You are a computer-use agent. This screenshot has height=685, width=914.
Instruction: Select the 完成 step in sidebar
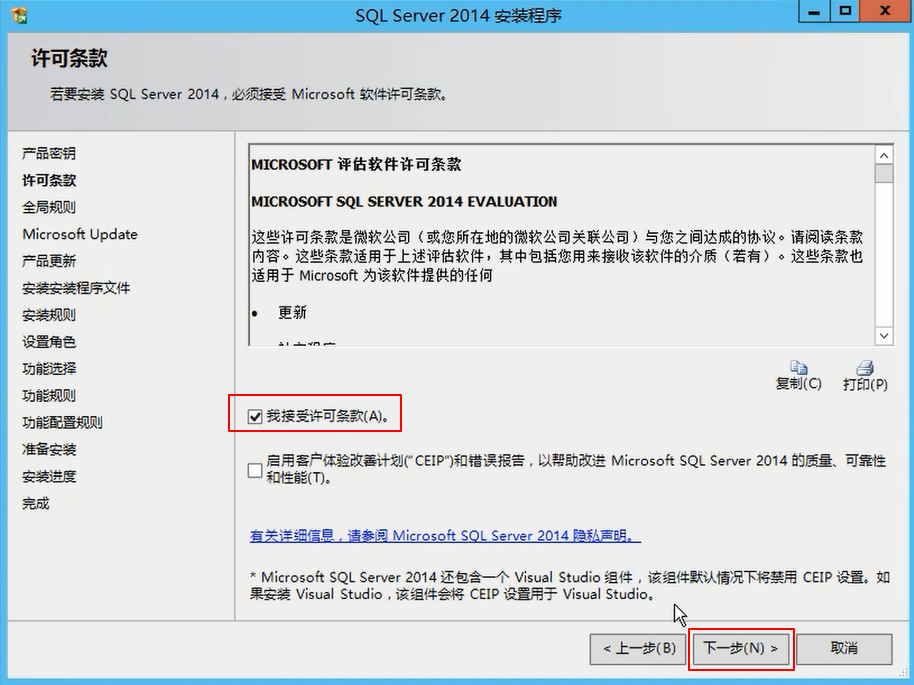point(36,503)
